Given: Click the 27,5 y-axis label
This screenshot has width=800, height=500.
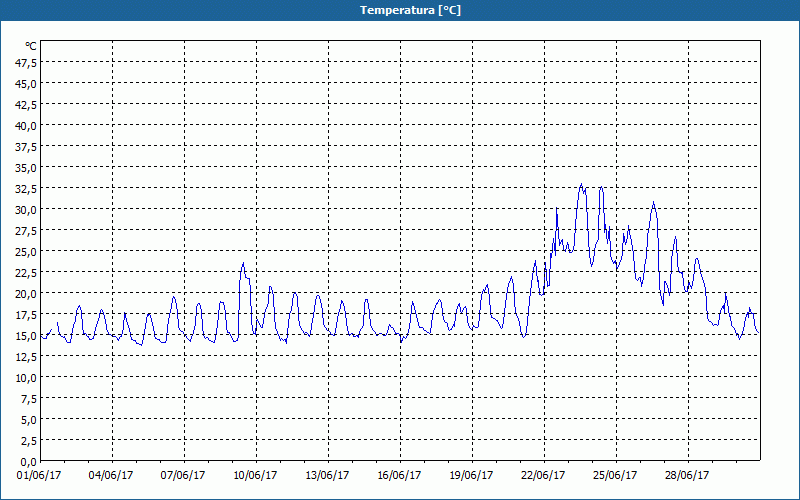Looking at the screenshot, I should (27, 231).
